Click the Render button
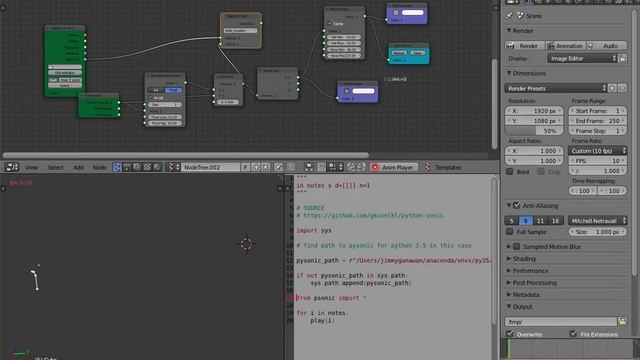Viewport: 640px width, 360px height. [x=524, y=46]
